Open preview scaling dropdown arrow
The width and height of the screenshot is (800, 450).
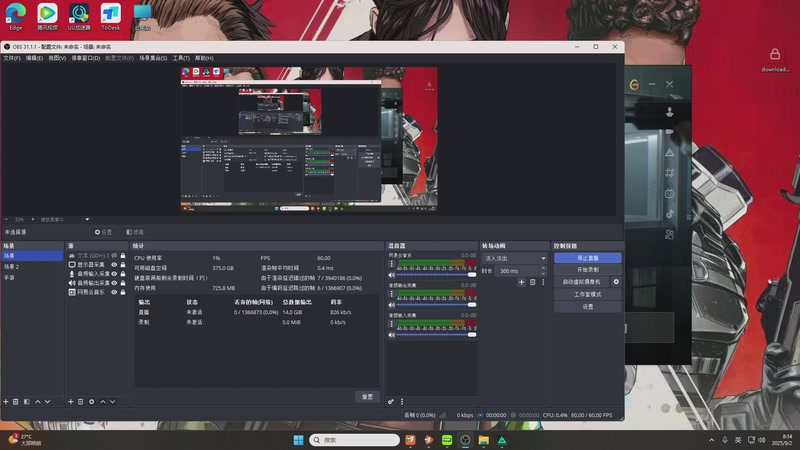click(x=87, y=219)
